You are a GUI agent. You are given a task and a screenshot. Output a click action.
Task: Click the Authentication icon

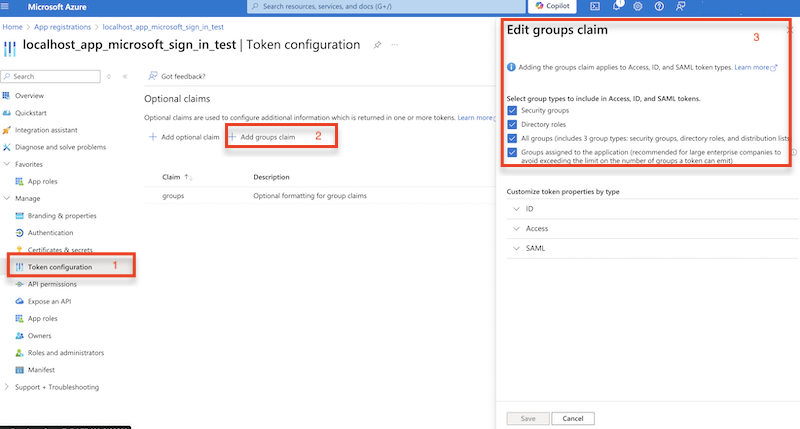click(19, 233)
